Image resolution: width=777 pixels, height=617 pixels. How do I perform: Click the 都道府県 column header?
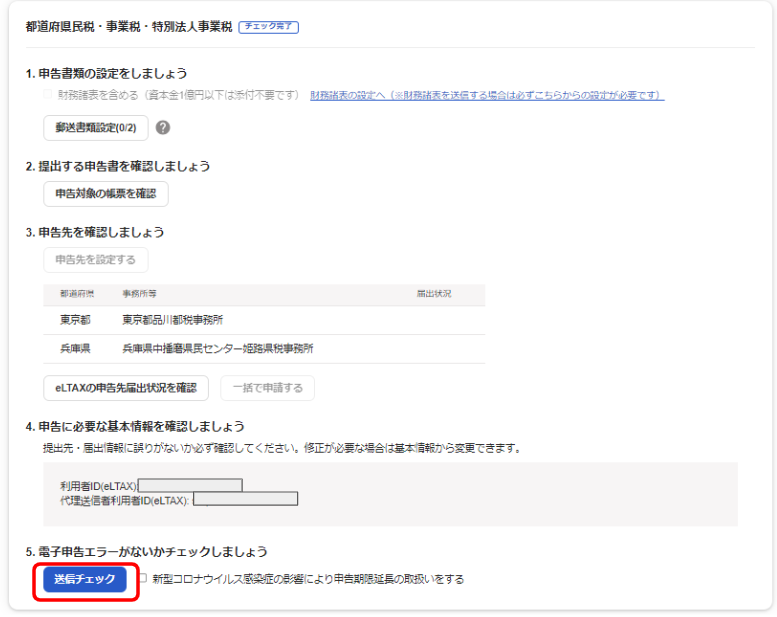point(77,294)
